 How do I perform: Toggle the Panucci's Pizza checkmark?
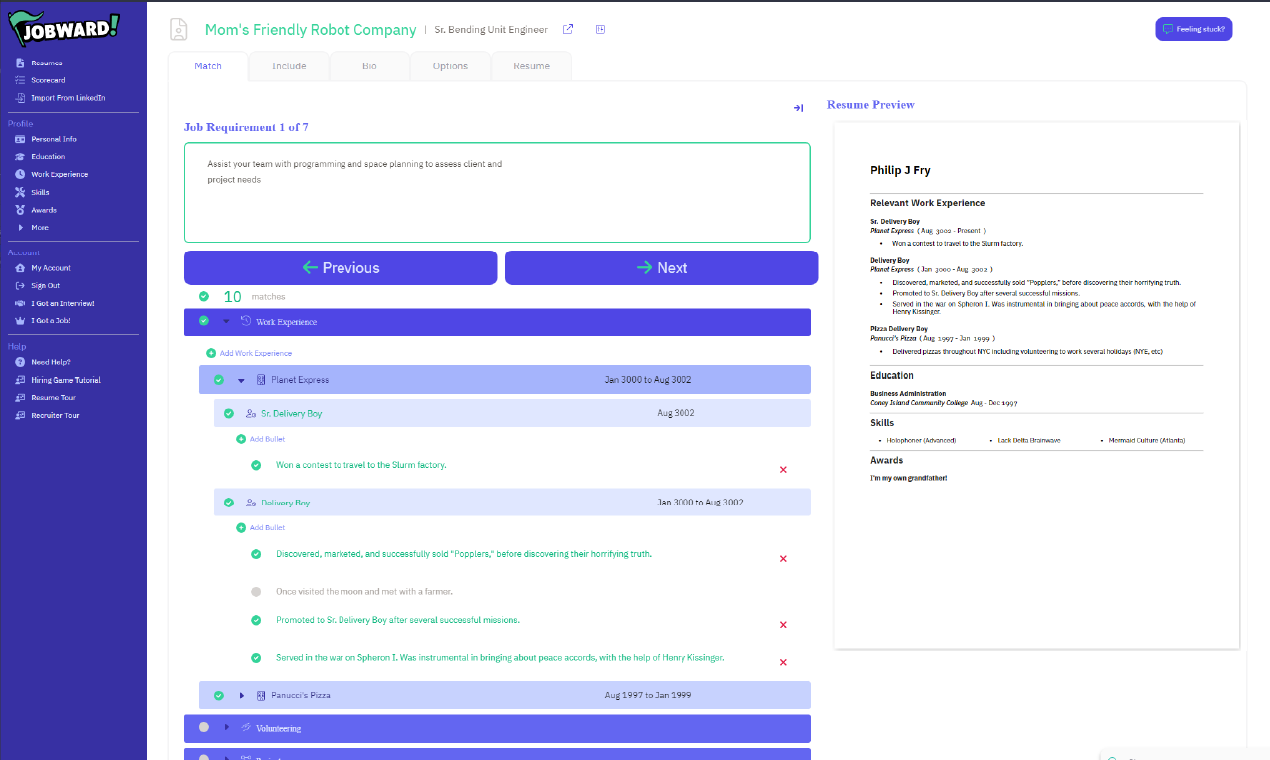[219, 695]
